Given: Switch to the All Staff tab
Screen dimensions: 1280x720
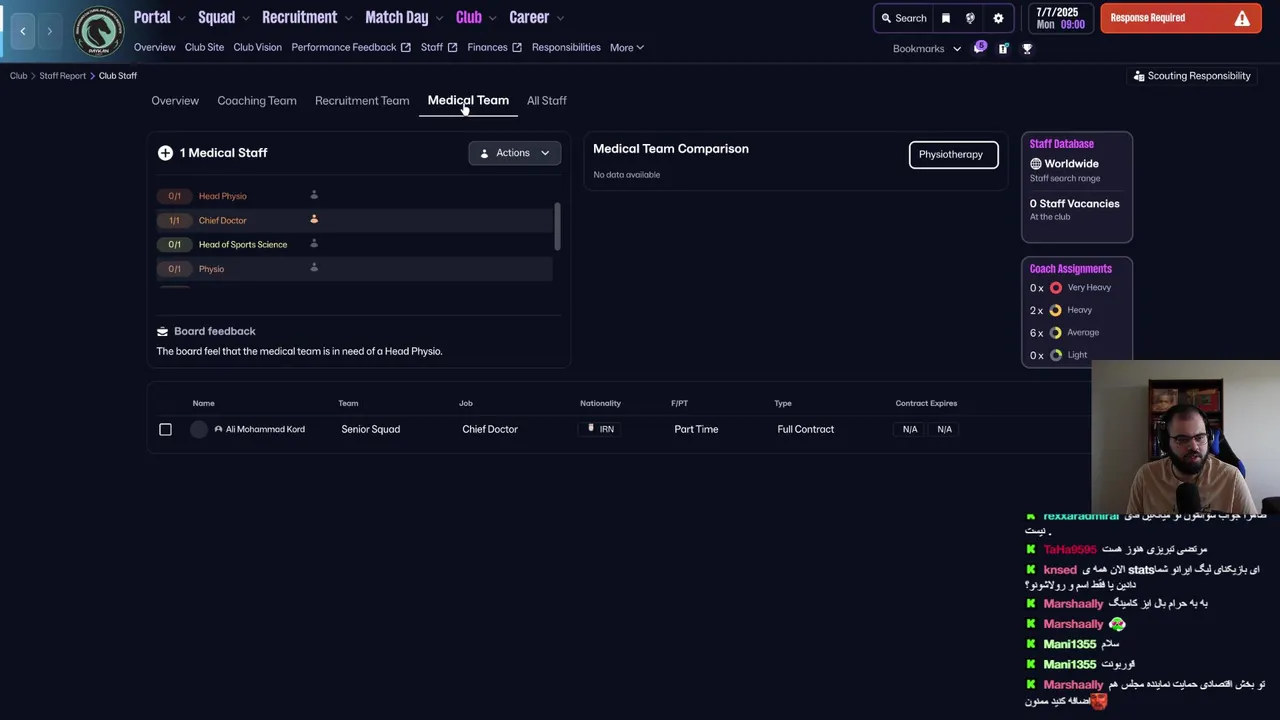Looking at the screenshot, I should click(547, 100).
